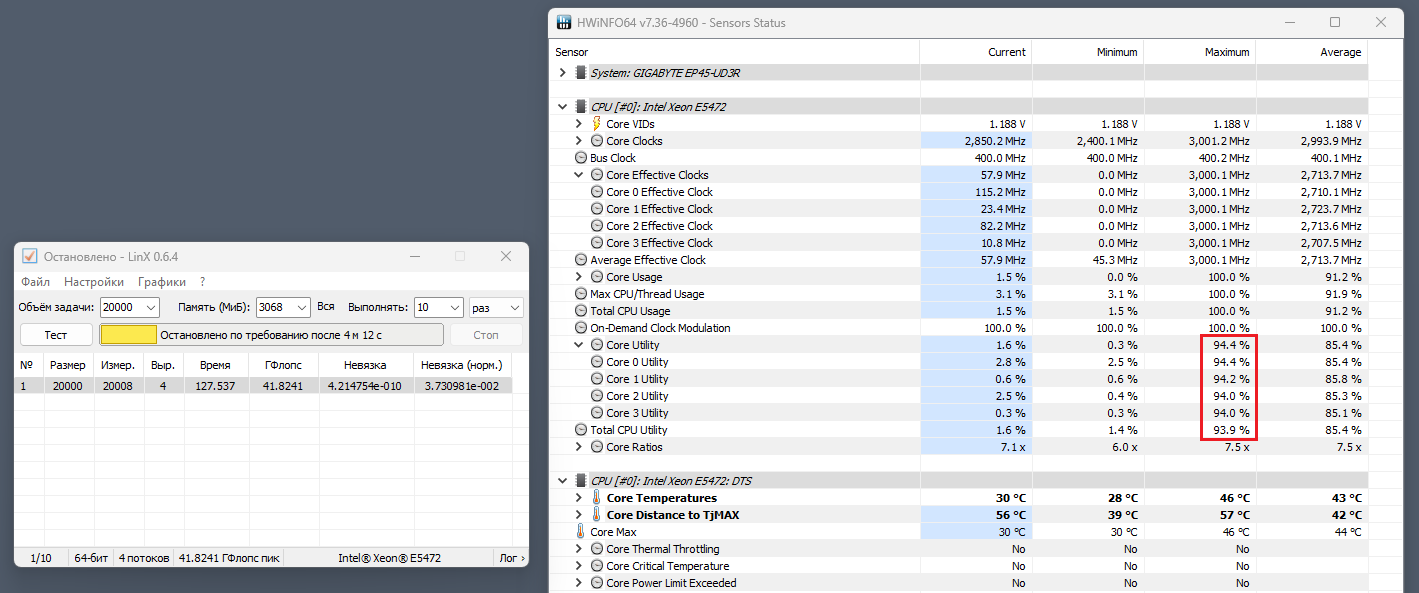Expand the Core Distance to TjMAX row
This screenshot has width=1419, height=593.
[x=579, y=515]
